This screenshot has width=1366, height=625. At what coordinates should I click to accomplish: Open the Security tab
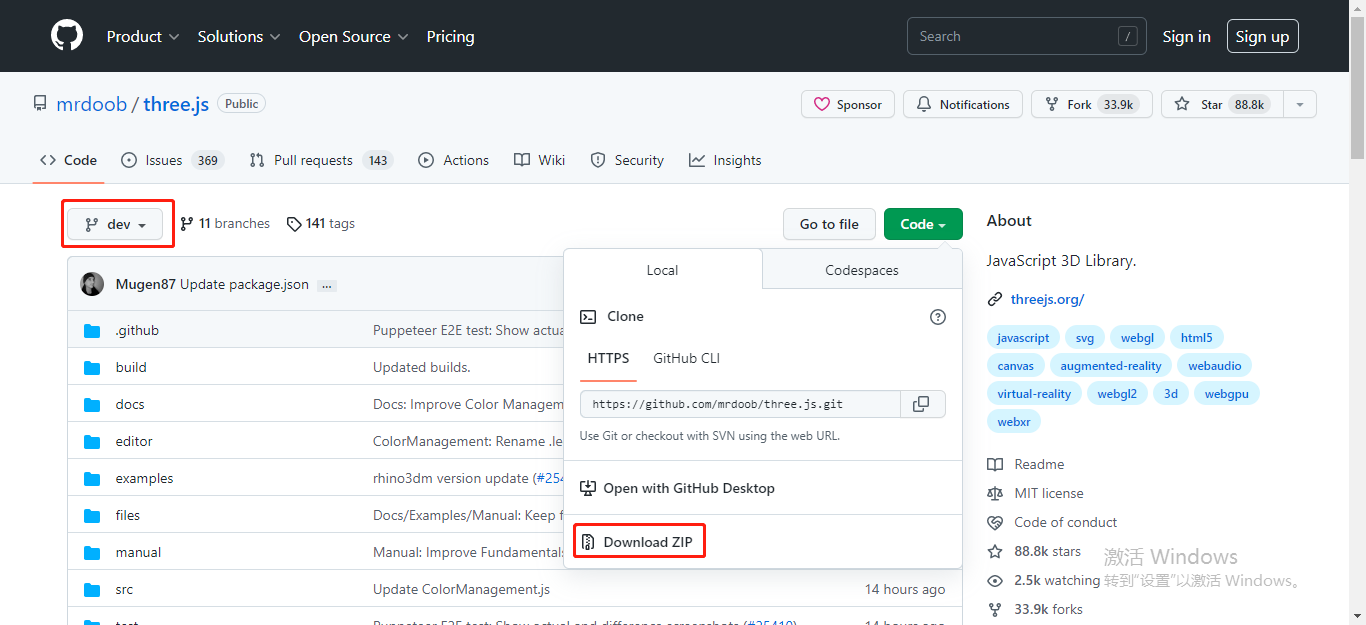click(627, 160)
